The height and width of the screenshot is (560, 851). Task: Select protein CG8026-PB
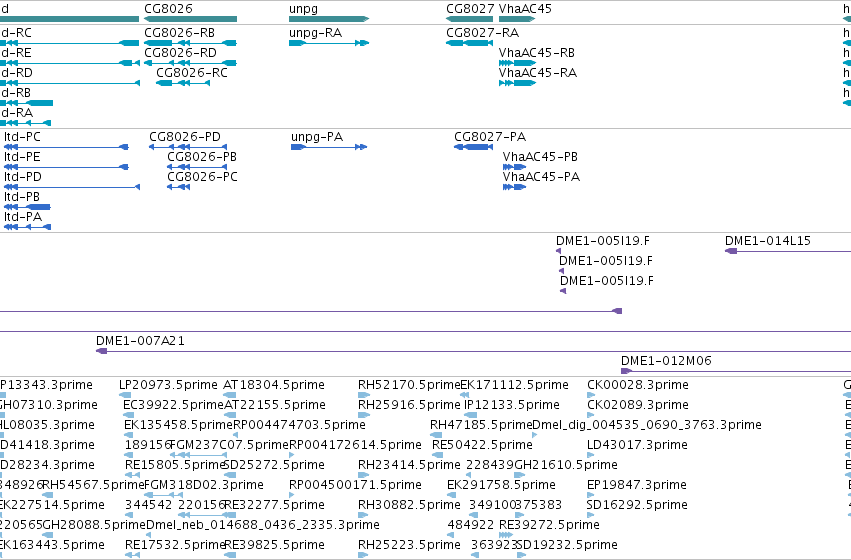[x=202, y=157]
